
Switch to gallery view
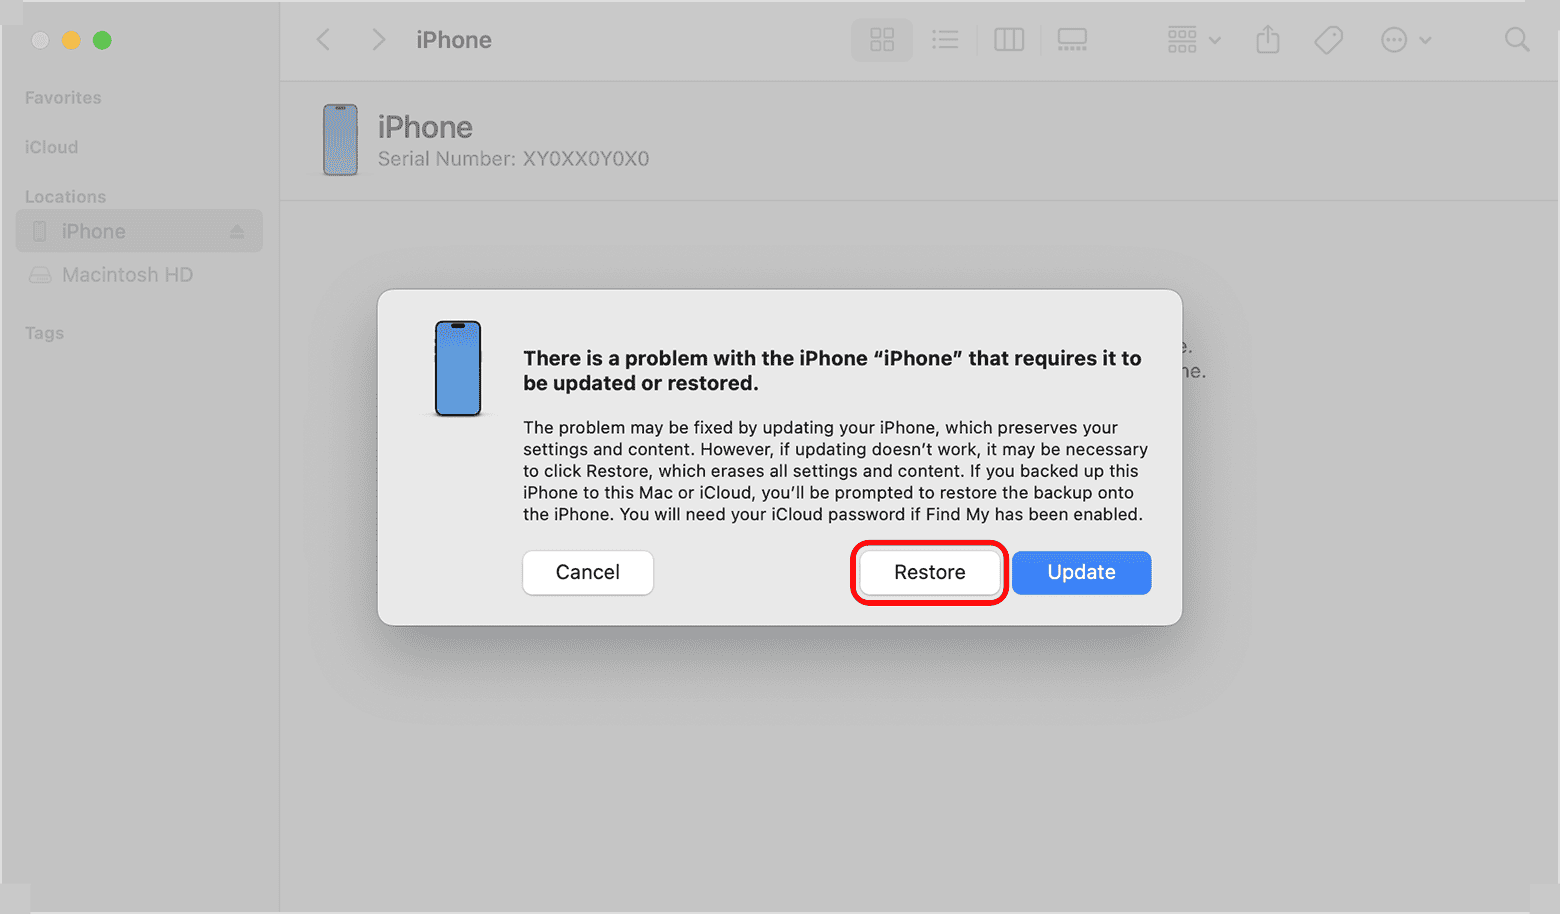coord(1072,40)
